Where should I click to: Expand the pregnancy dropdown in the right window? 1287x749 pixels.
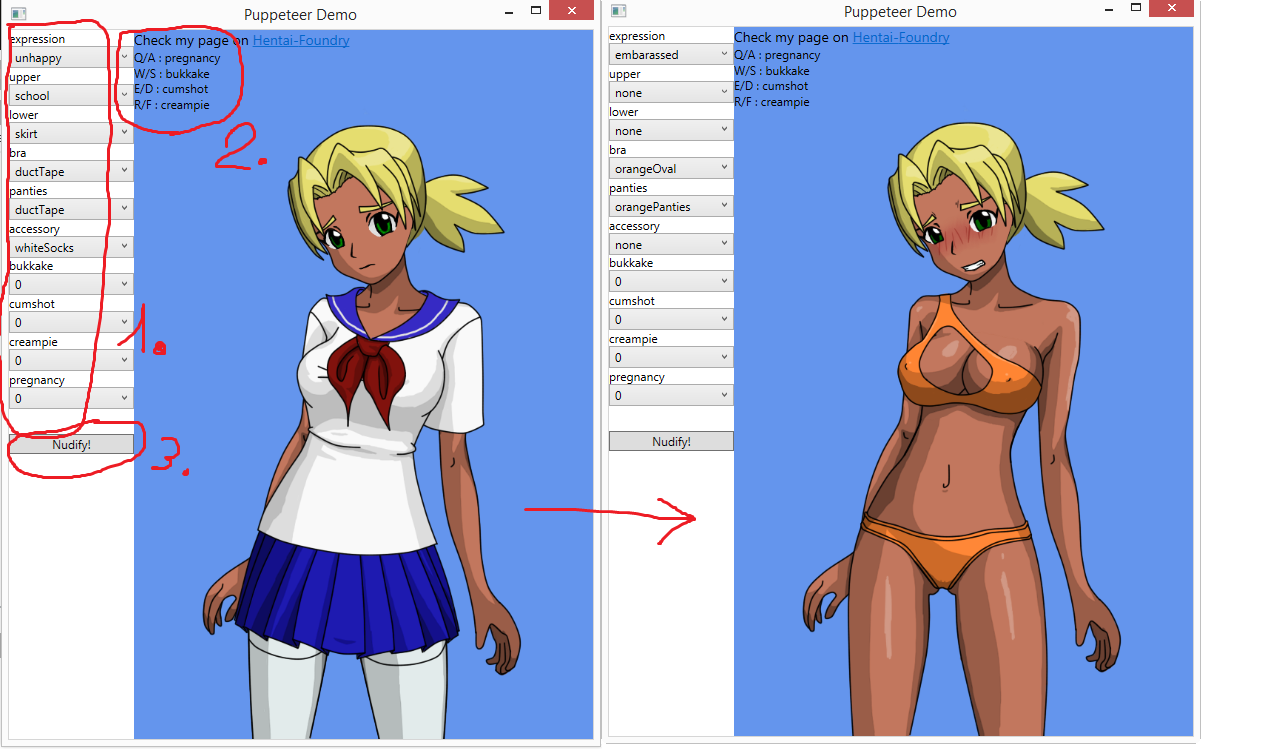point(671,396)
